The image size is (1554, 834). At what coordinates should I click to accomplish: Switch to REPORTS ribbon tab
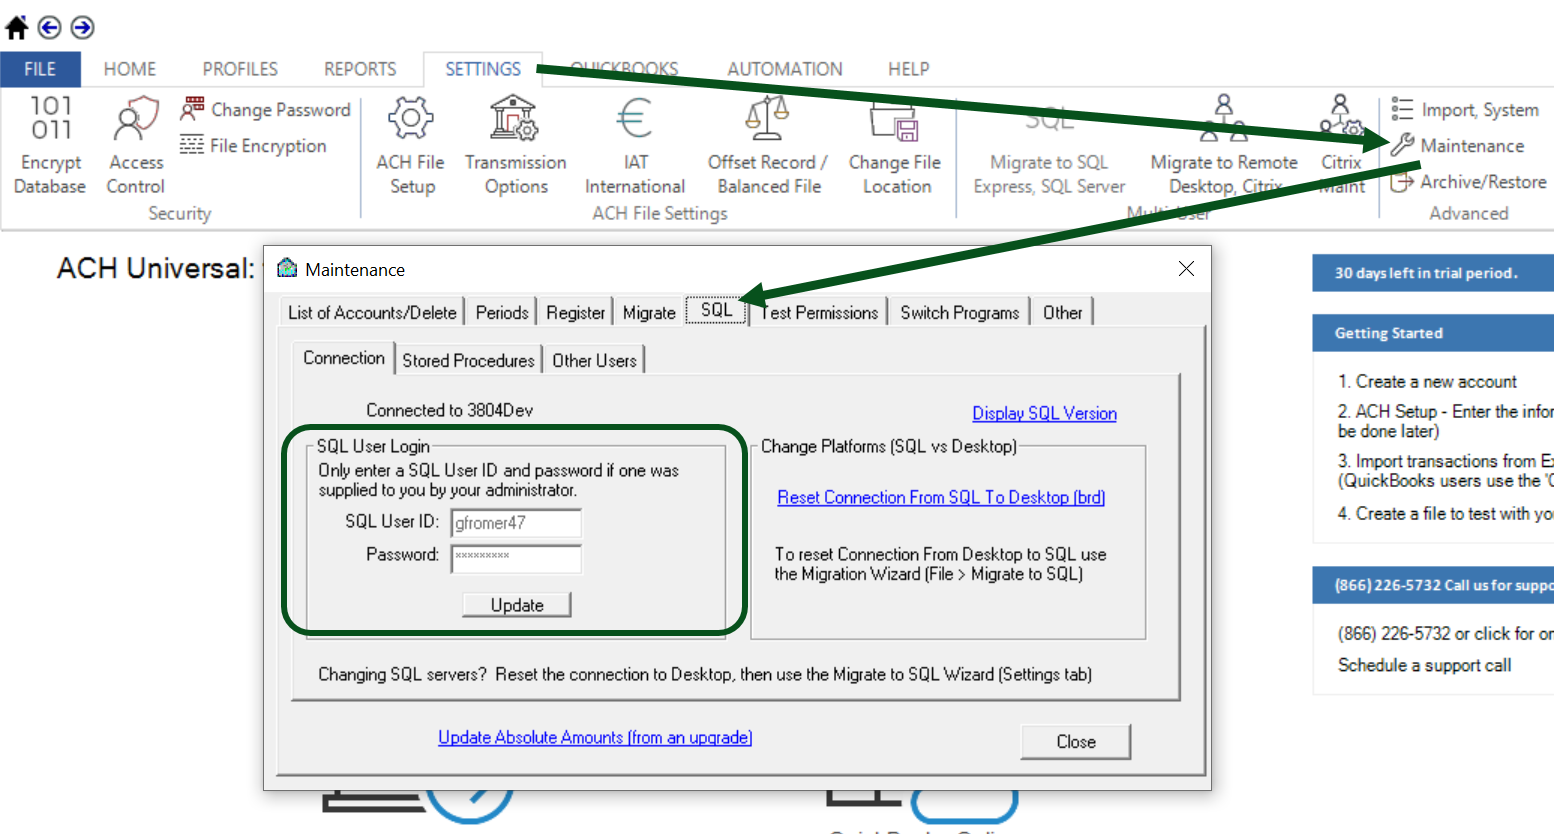pos(360,69)
